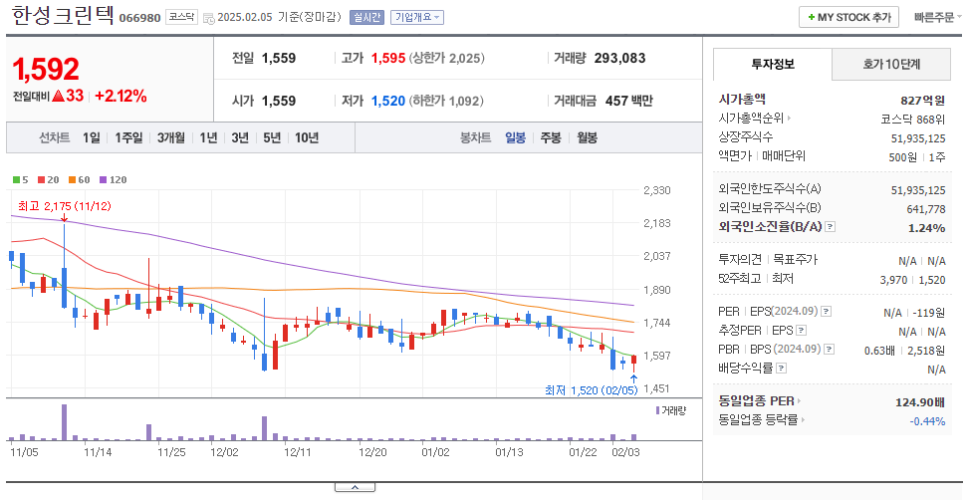Click the 코스닥 market badge
The width and height of the screenshot is (966, 500).
point(182,17)
